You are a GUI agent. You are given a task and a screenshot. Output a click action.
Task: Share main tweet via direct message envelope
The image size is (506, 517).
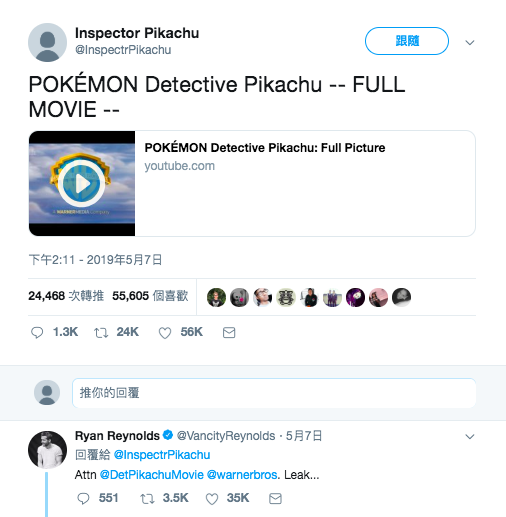click(x=229, y=332)
